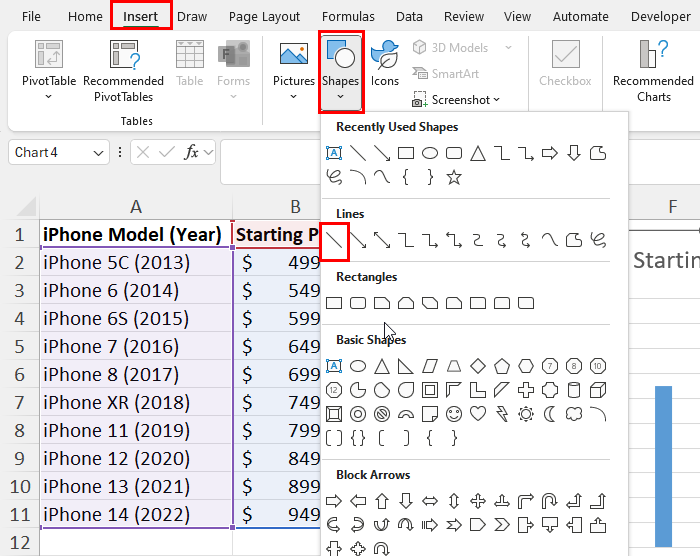This screenshot has width=700, height=556.
Task: Choose the Cloud shape in Basic Shapes
Action: pos(574,414)
